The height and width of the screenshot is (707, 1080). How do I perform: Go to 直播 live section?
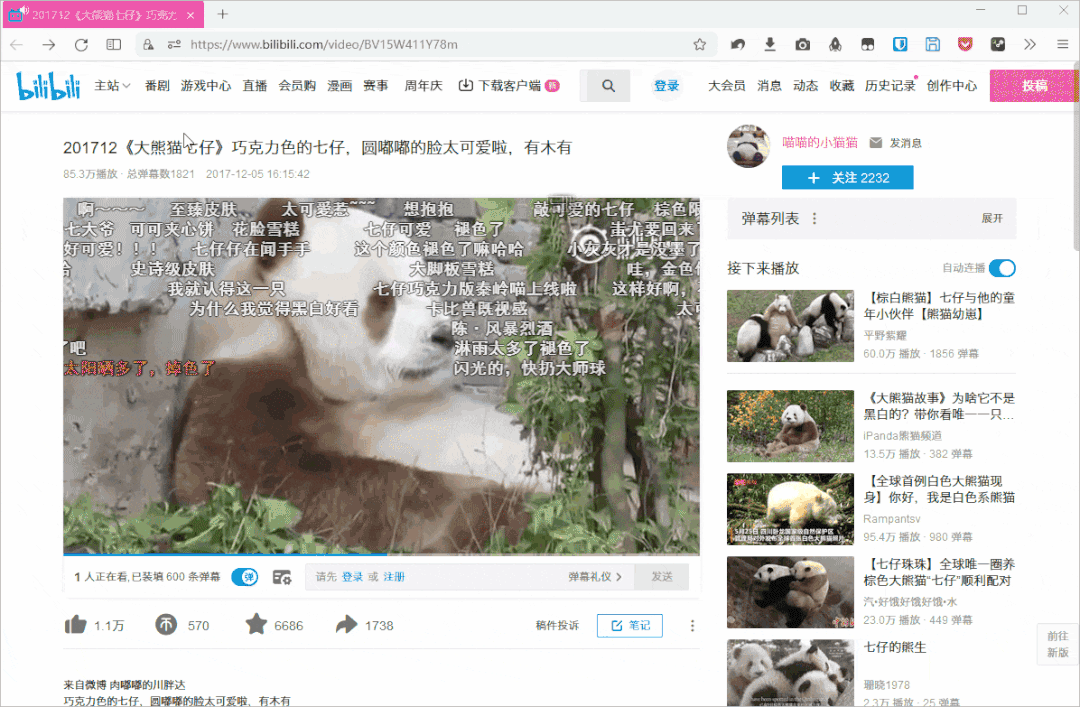(255, 86)
